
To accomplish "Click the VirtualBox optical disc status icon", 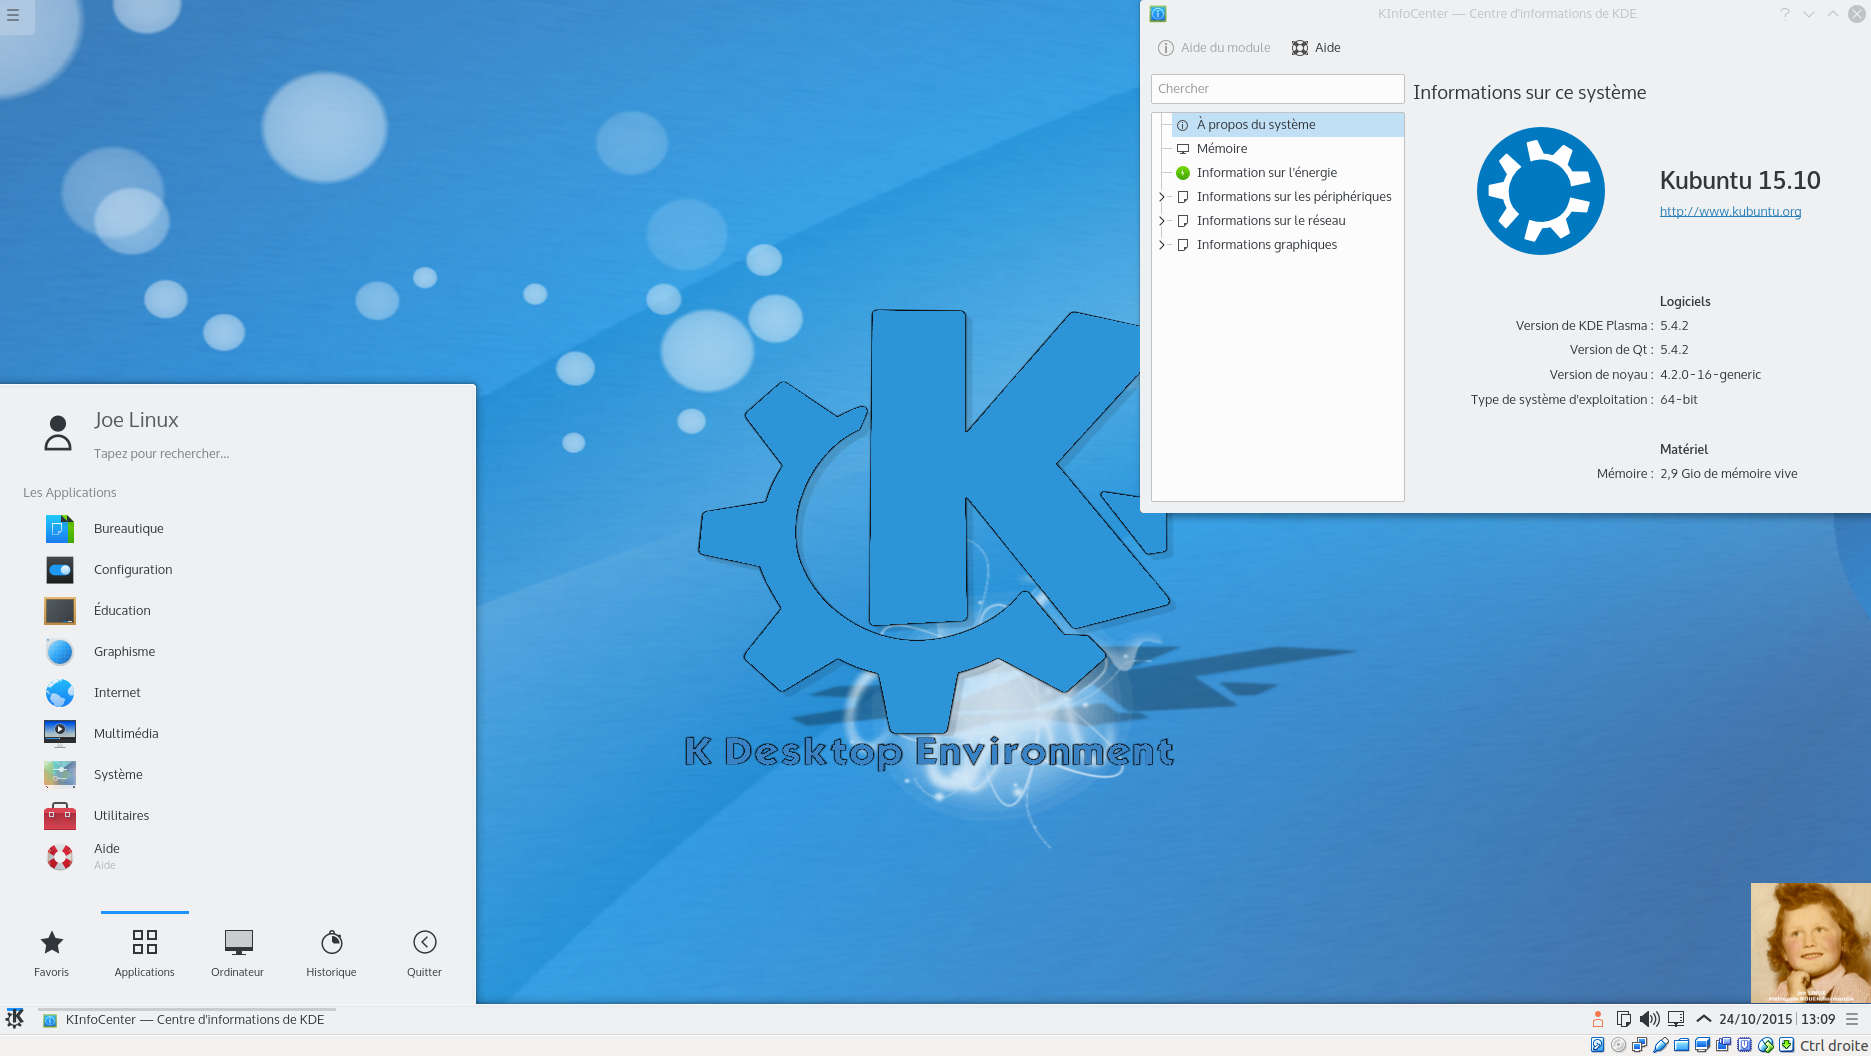I will click(x=1618, y=1045).
